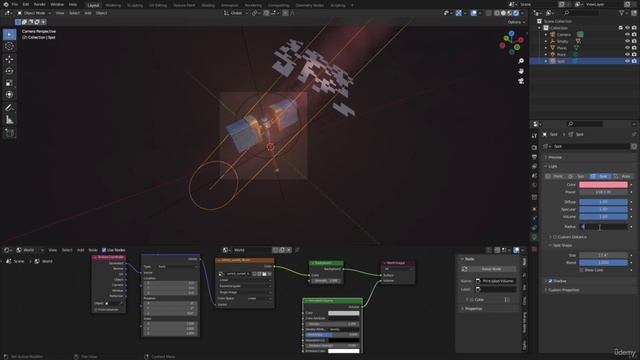
Task: Open the light Color swatch
Action: [x=603, y=184]
